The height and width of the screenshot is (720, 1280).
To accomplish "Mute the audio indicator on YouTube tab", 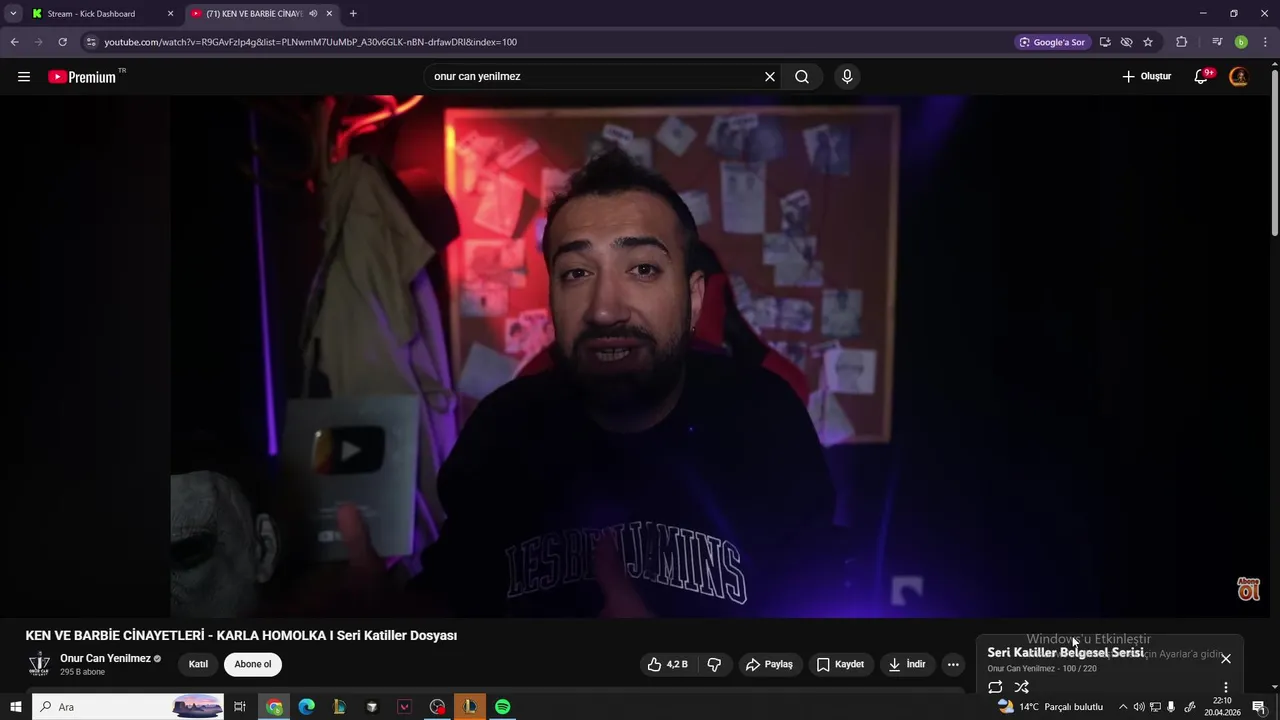I will coord(313,14).
